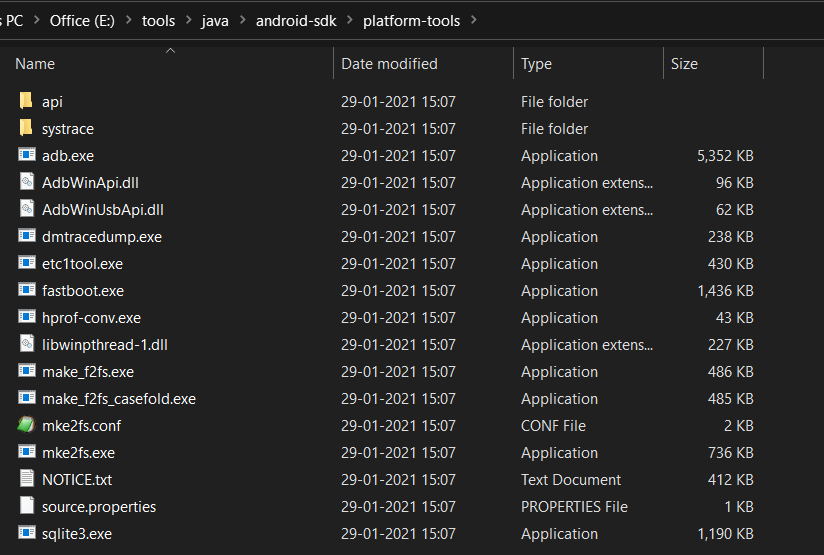This screenshot has height=555, width=824.
Task: Click platform-tools in the breadcrumb path
Action: (x=411, y=21)
